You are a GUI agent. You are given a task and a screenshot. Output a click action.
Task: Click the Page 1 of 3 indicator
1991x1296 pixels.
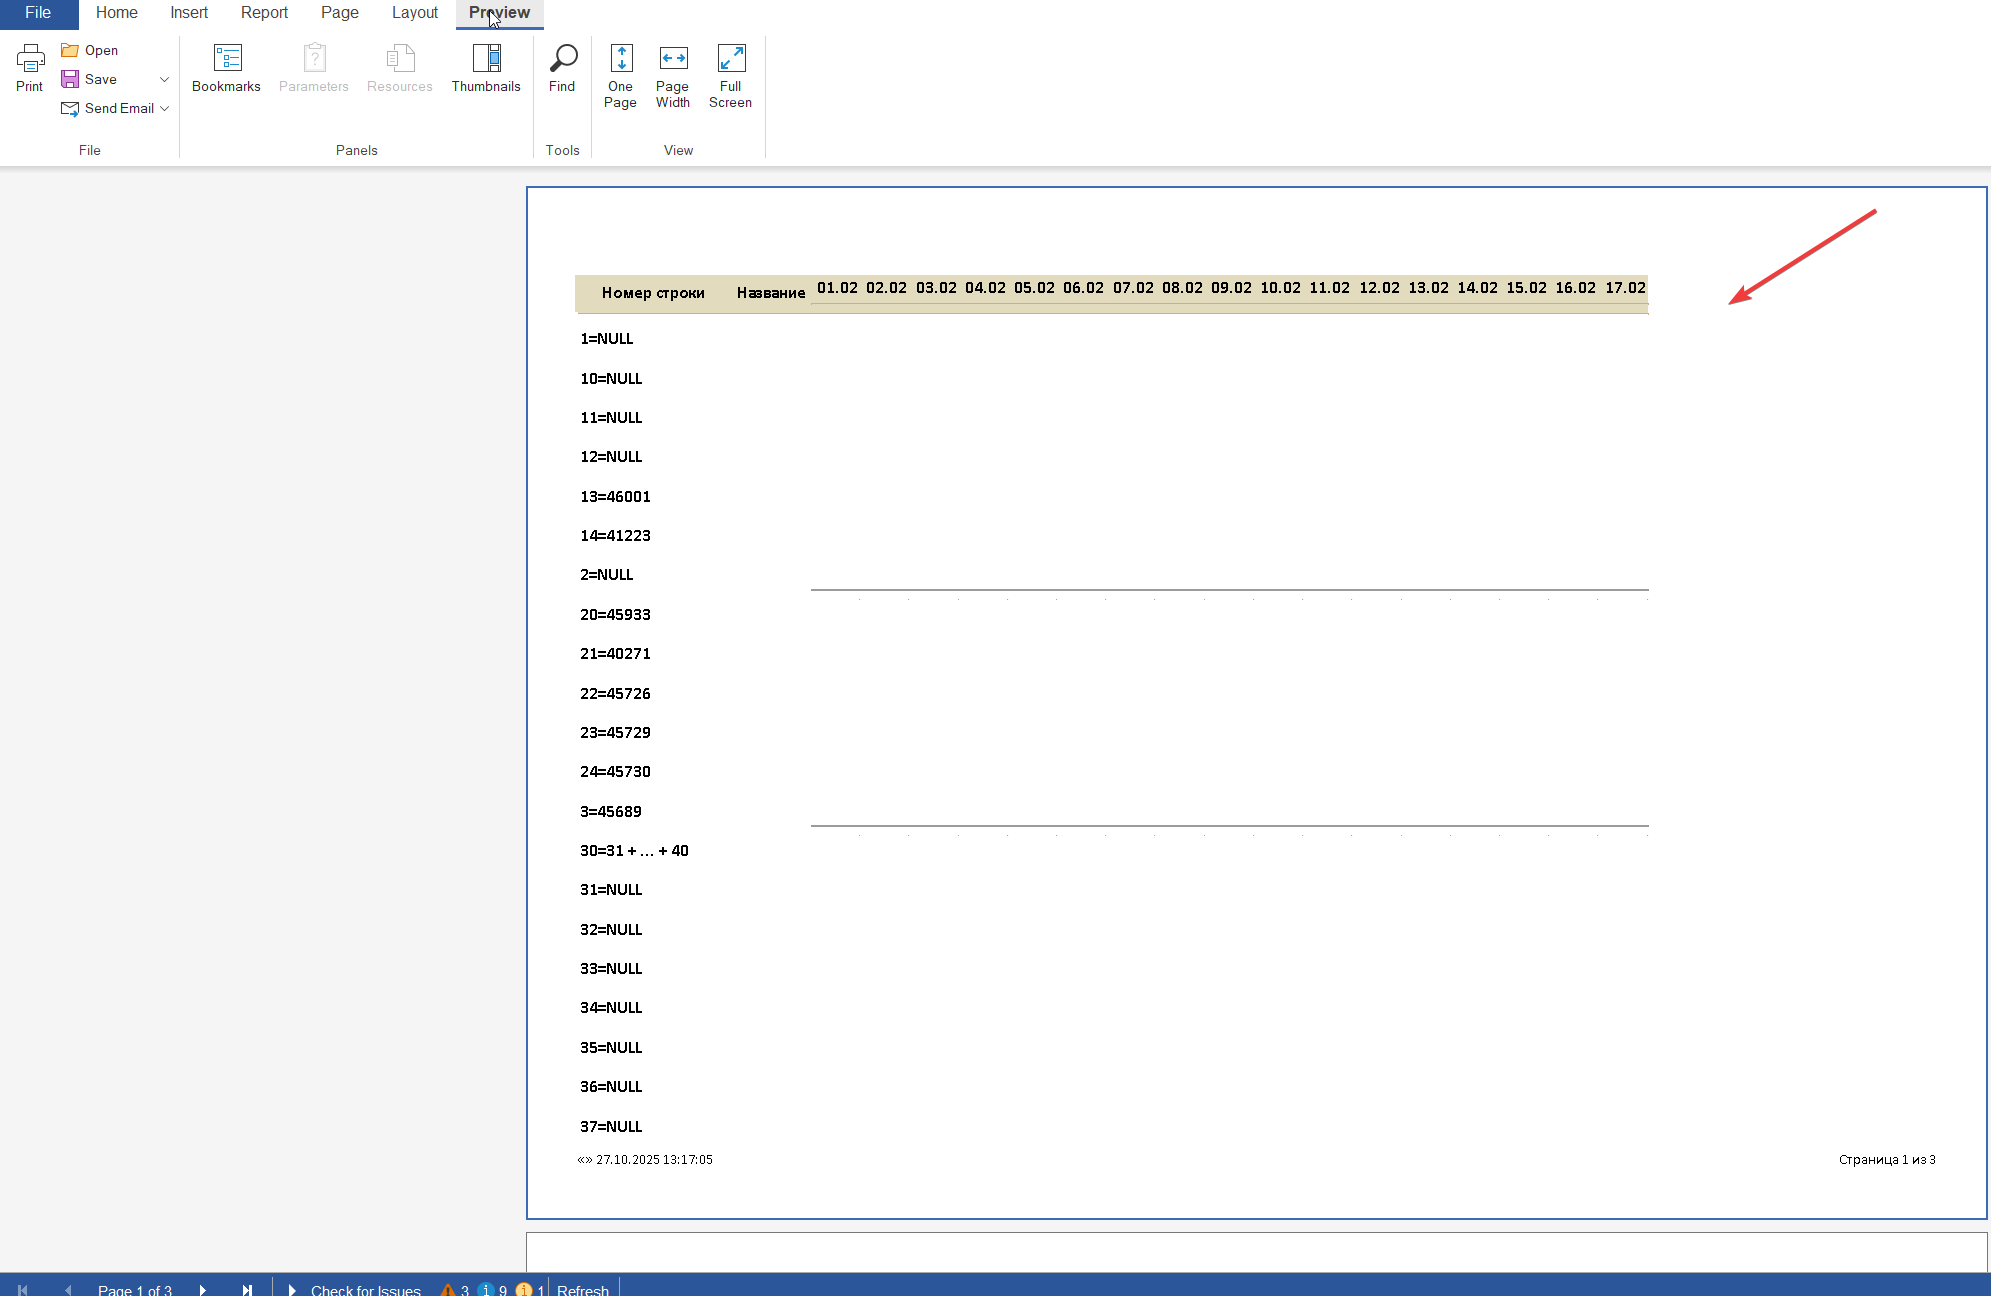(135, 1289)
